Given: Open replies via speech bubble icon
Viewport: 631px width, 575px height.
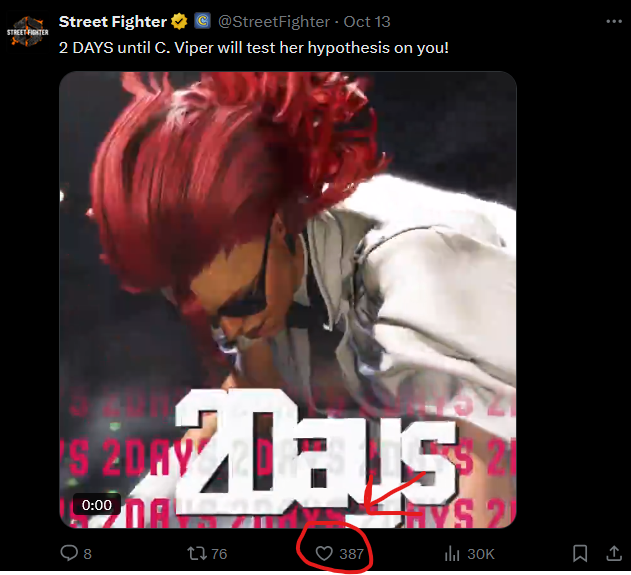Looking at the screenshot, I should (69, 553).
